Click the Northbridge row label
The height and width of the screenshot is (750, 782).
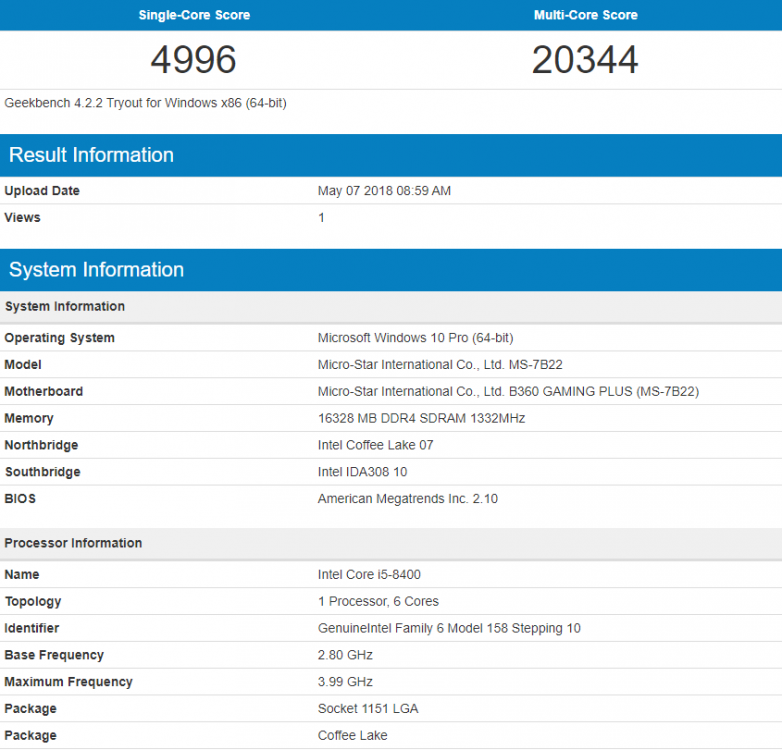click(41, 445)
